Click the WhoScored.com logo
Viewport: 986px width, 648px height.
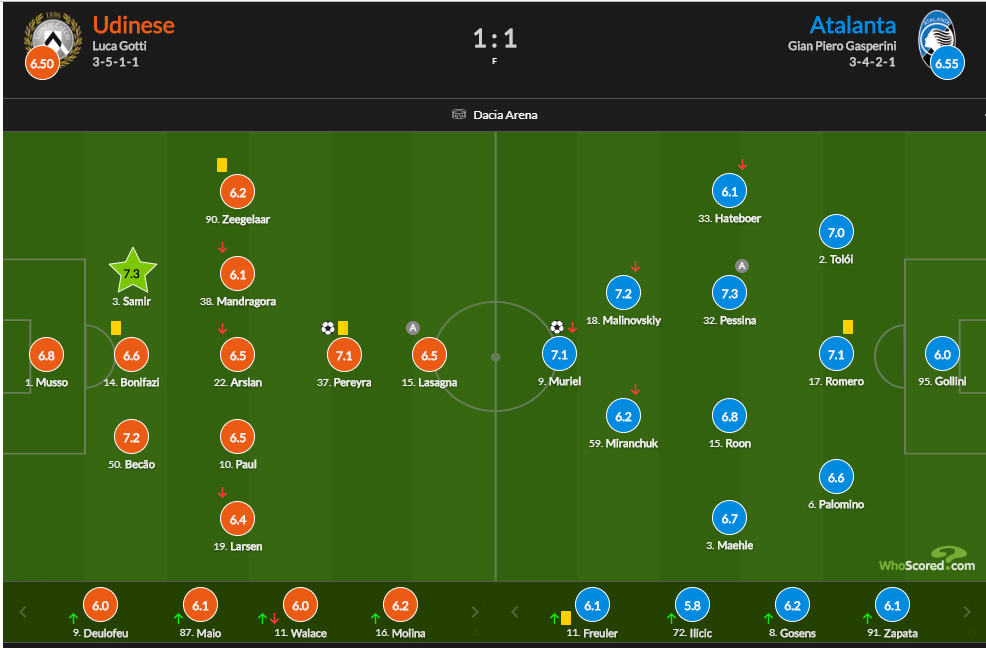(926, 560)
